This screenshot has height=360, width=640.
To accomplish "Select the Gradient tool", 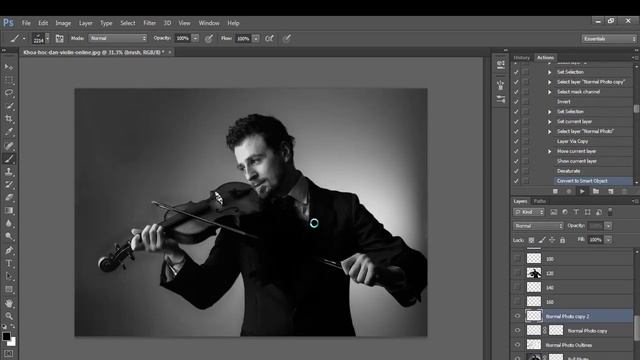I will click(9, 211).
